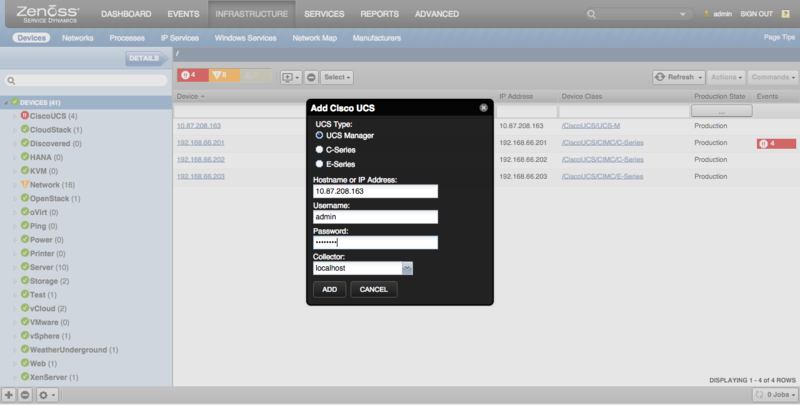This screenshot has width=800, height=405.
Task: Open the ADVANCED menu
Action: pyautogui.click(x=437, y=14)
